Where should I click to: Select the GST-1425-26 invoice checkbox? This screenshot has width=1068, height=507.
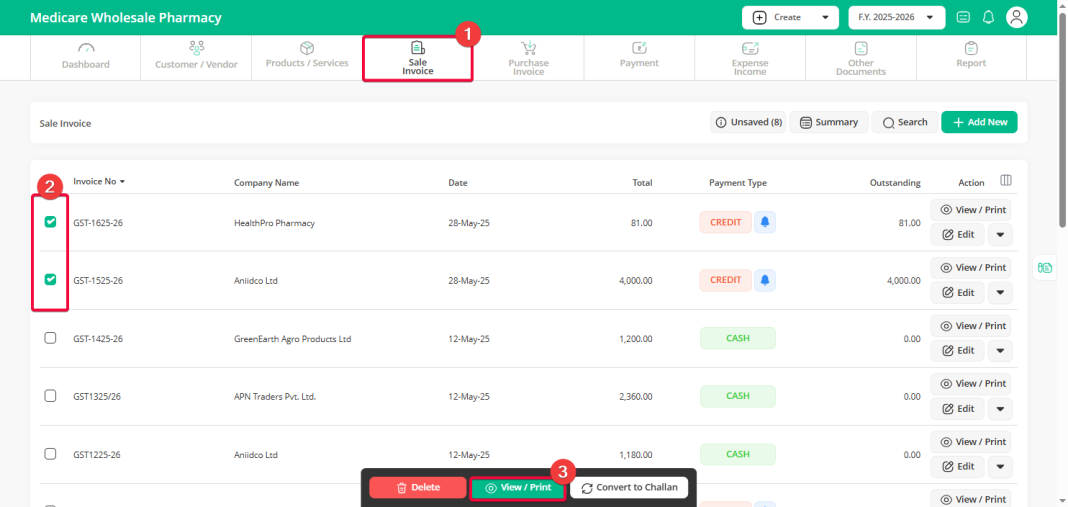[x=50, y=338]
